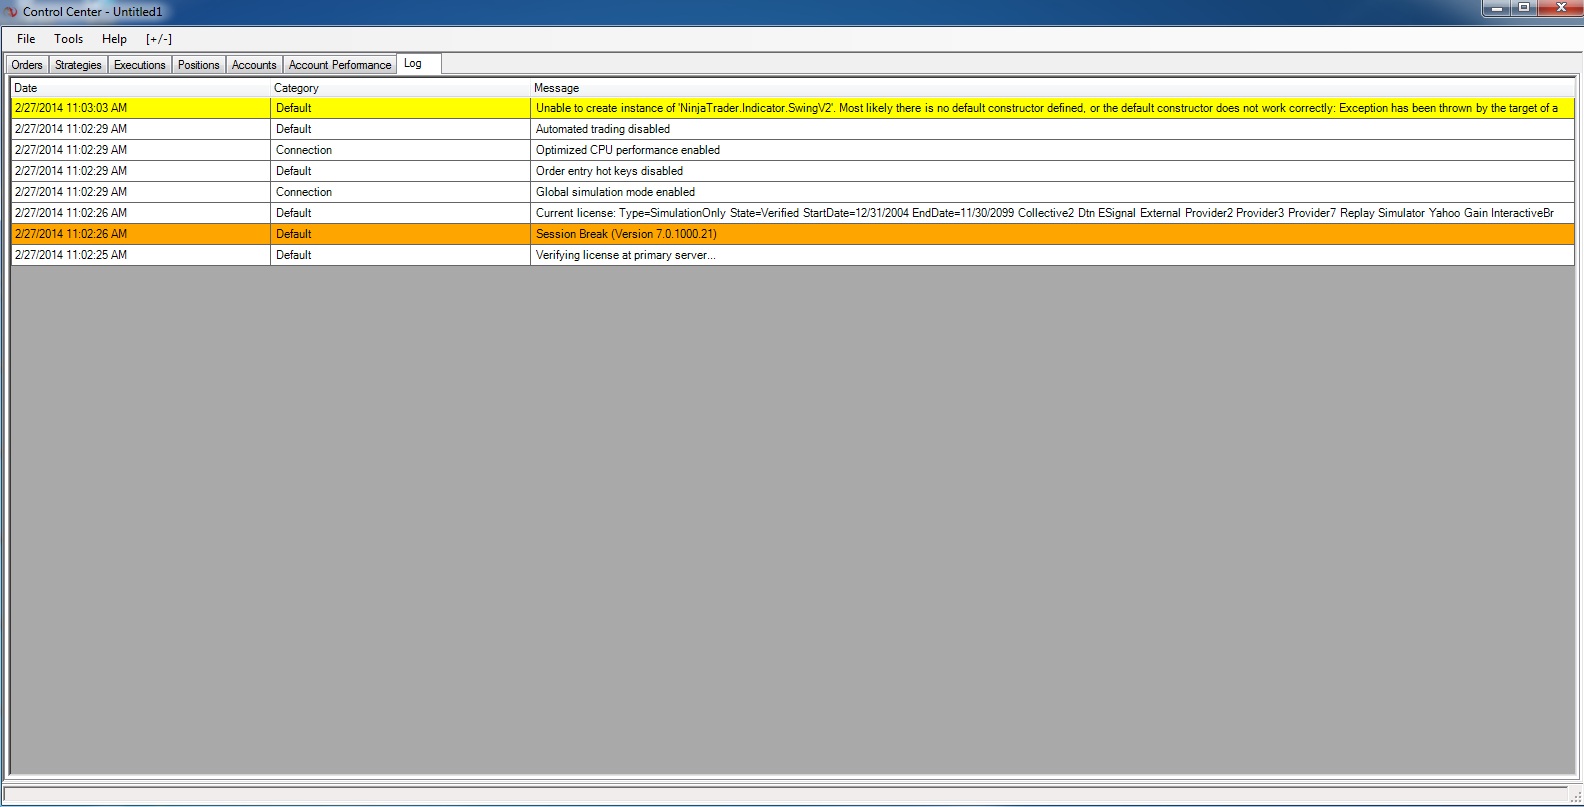The image size is (1584, 807).
Task: Open the Tools menu
Action: pos(68,39)
